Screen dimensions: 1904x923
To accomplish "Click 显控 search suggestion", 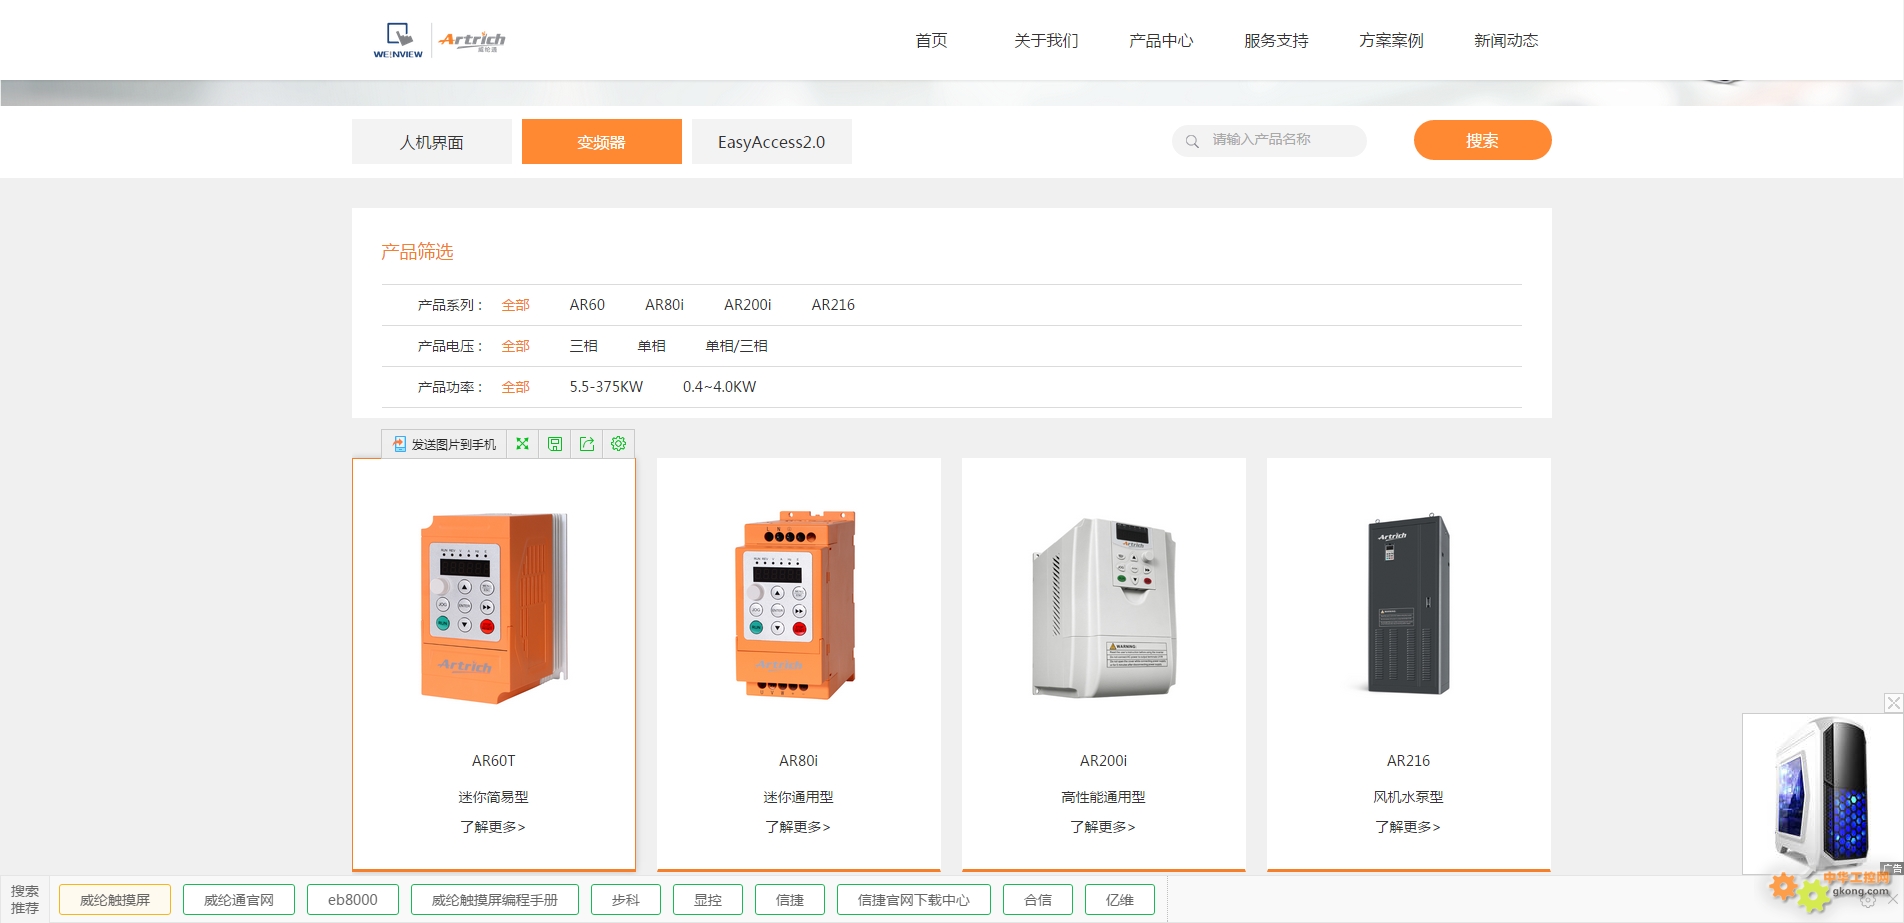I will [708, 900].
